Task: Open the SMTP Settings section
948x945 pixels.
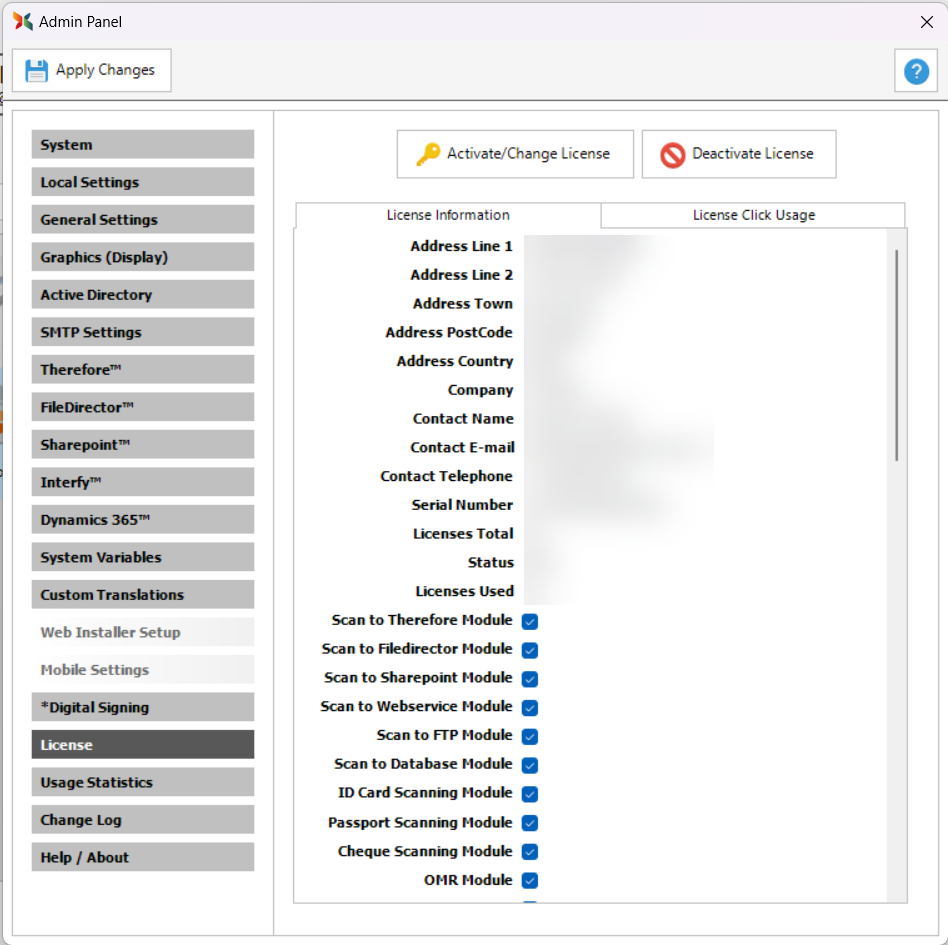Action: point(143,332)
